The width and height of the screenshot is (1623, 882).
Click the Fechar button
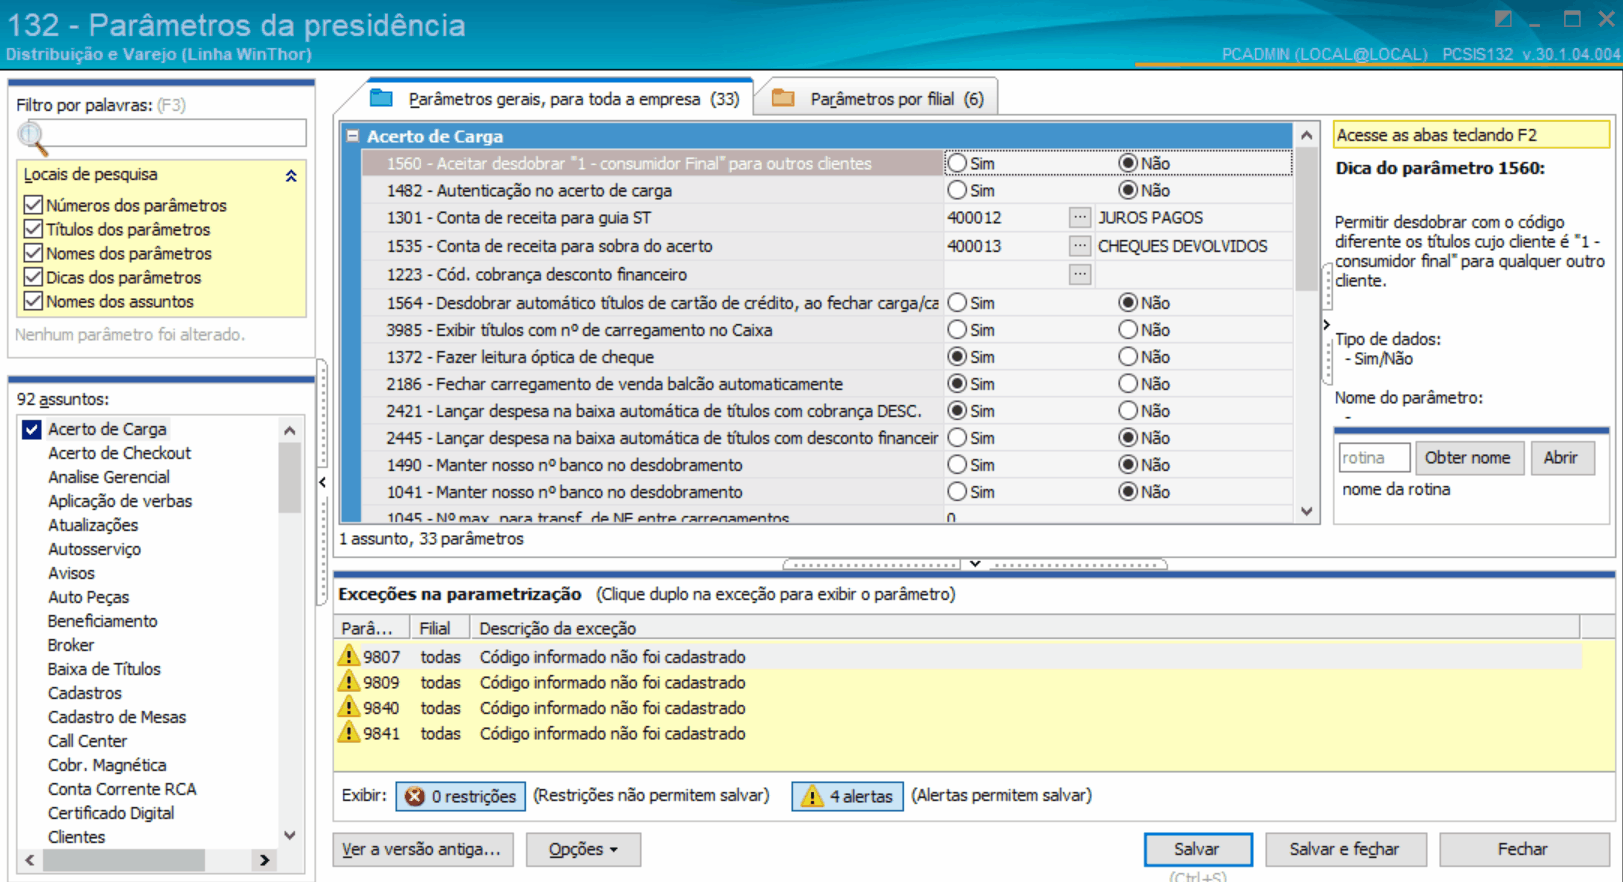(1523, 849)
